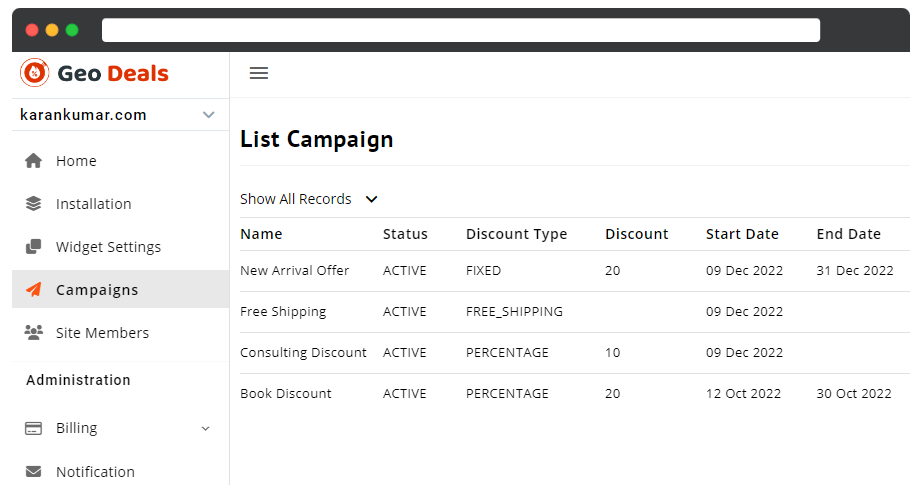Open the Consulting Discount campaign row
The width and height of the screenshot is (922, 493).
coord(574,353)
